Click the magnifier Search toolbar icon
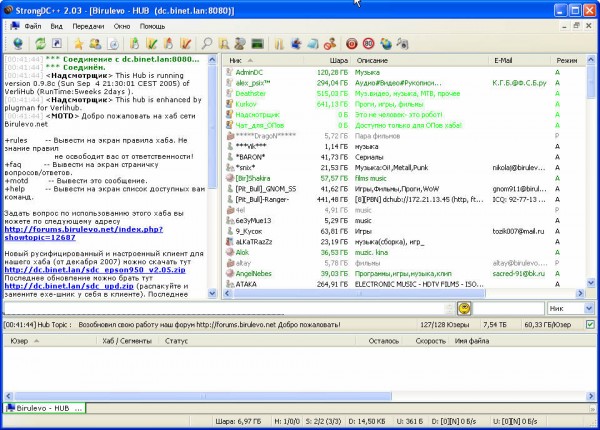Viewport: 600px width, 430px height. tap(207, 43)
